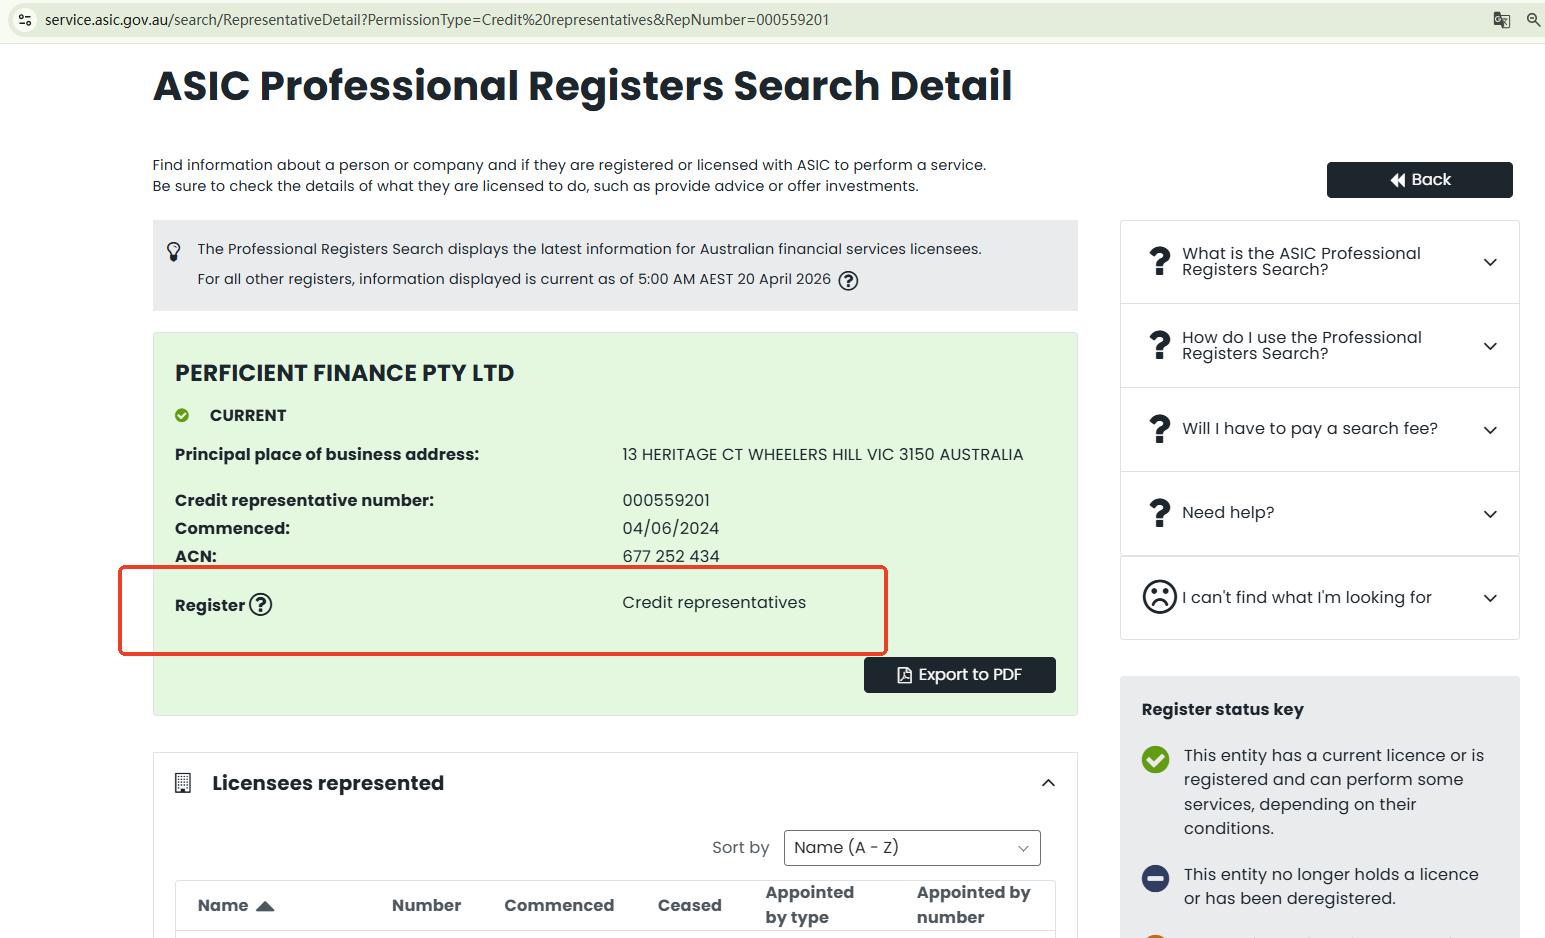Click Export to PDF button
Screen dimensions: 1545x938
[x=959, y=675]
